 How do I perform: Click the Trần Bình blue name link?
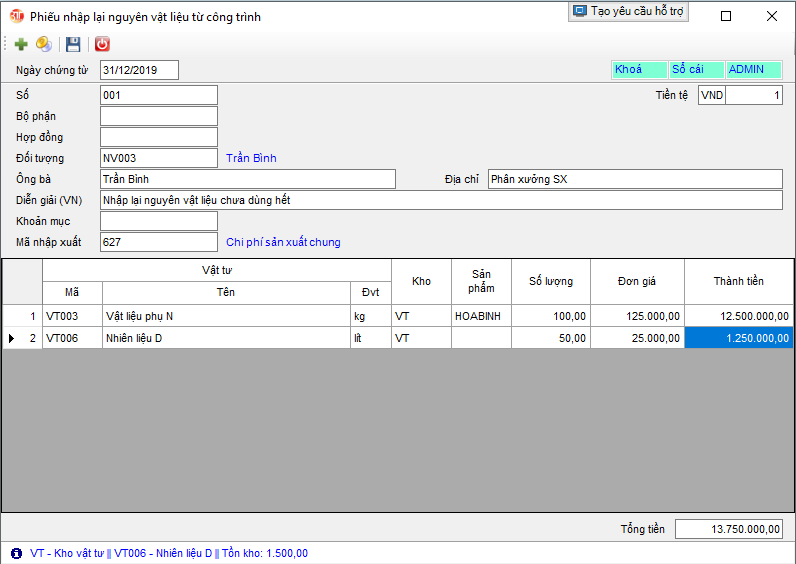251,158
